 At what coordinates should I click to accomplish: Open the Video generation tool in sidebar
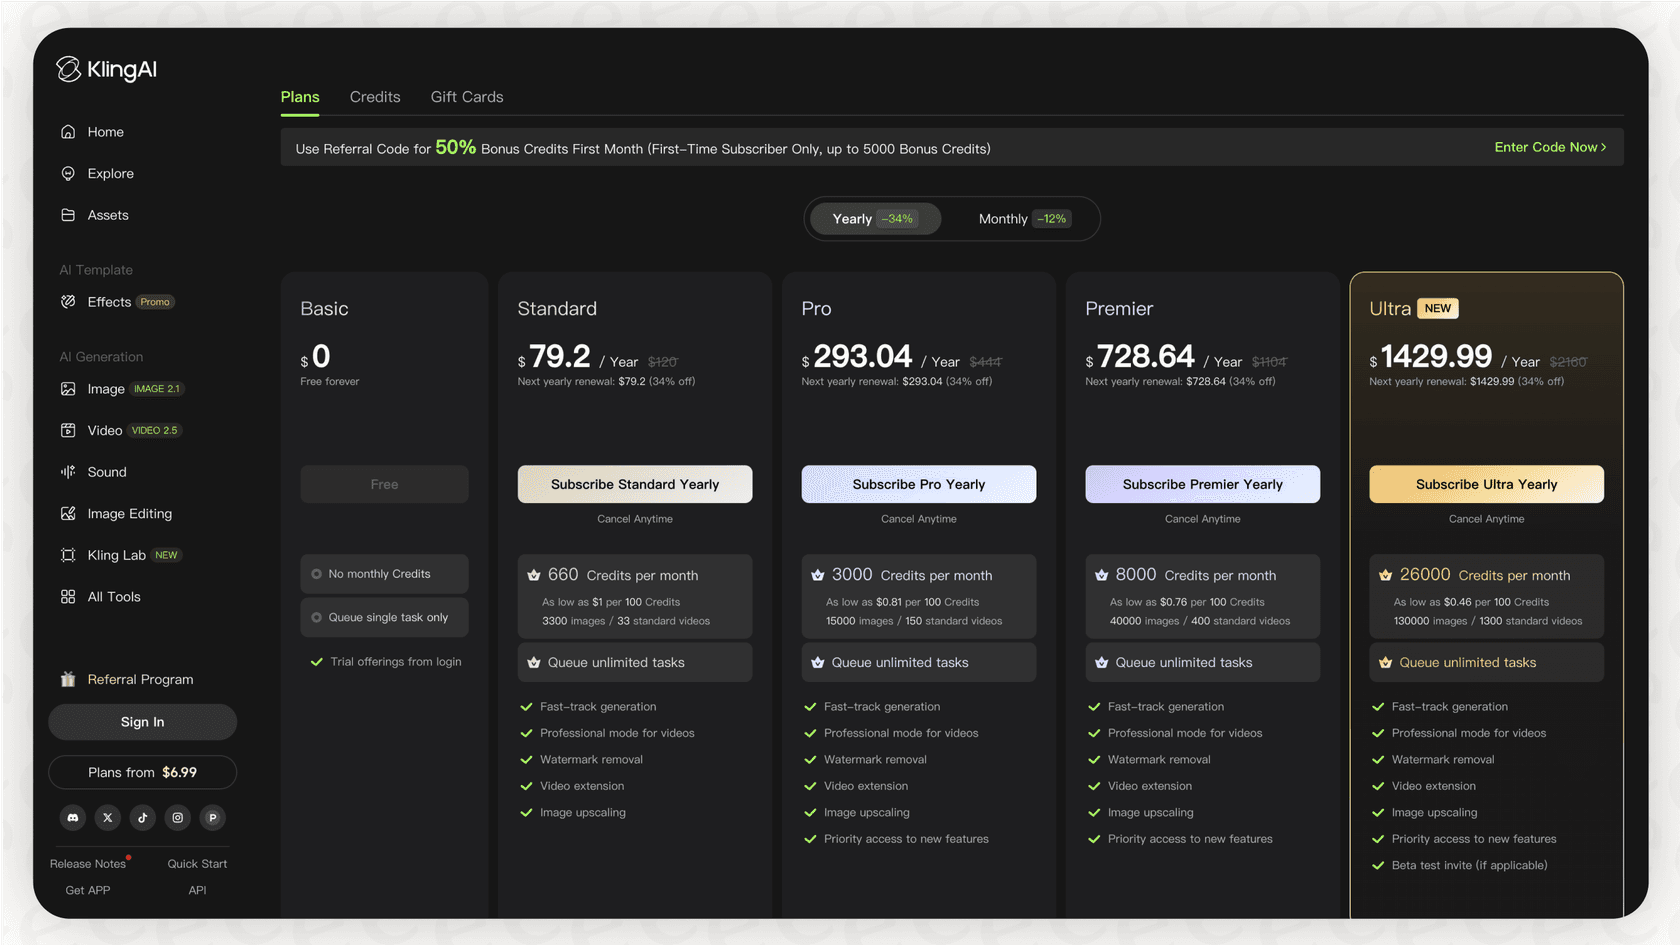point(102,430)
